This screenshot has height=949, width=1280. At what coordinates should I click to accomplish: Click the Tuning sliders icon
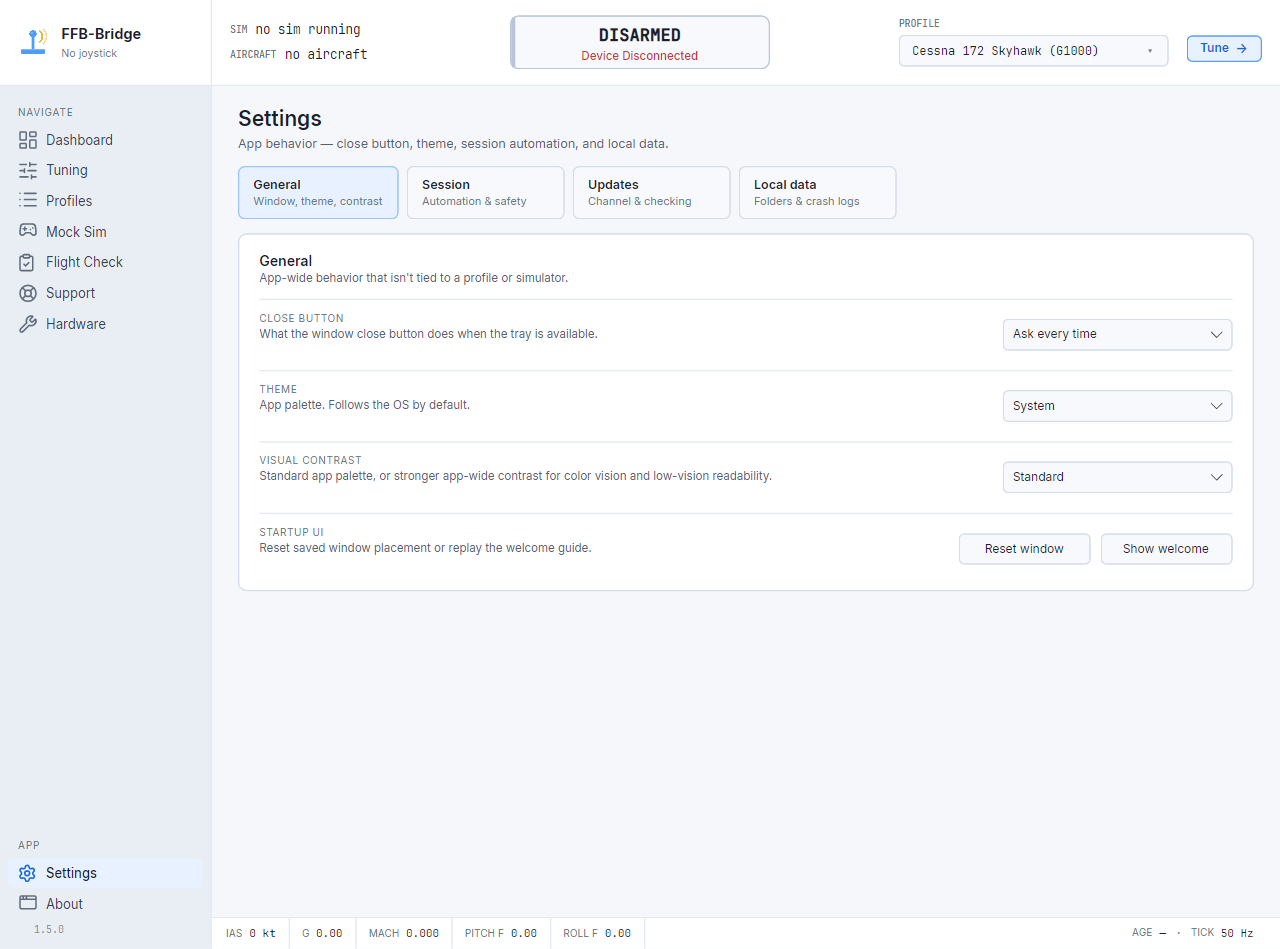coord(28,170)
